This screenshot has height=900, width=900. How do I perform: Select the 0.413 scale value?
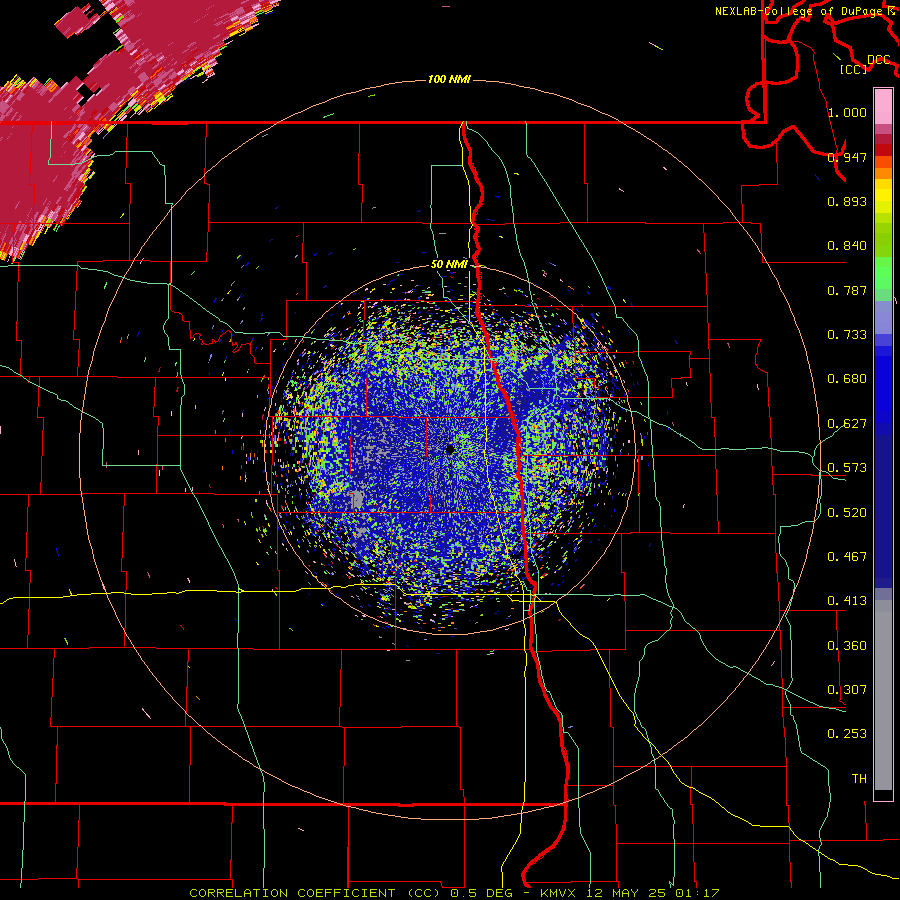[847, 601]
